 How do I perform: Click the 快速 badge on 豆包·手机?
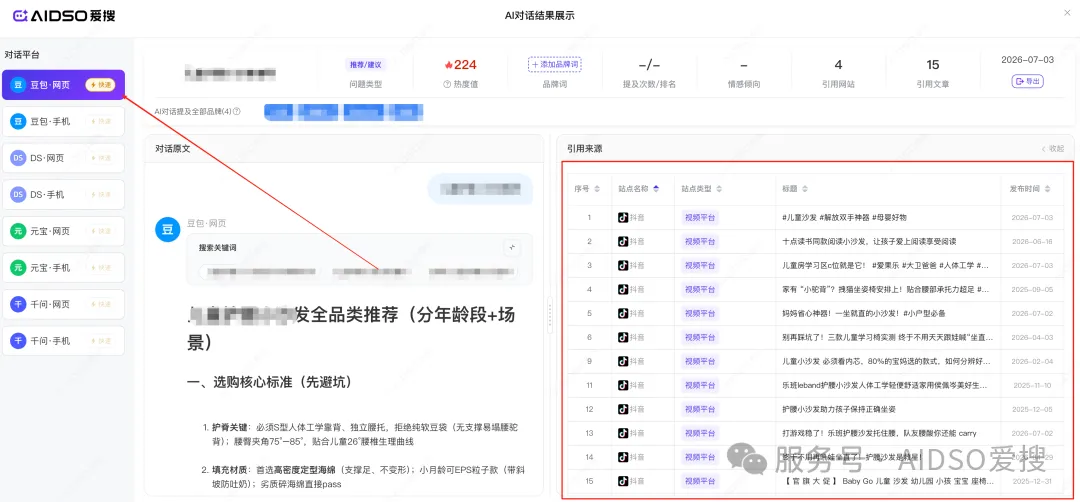point(101,121)
